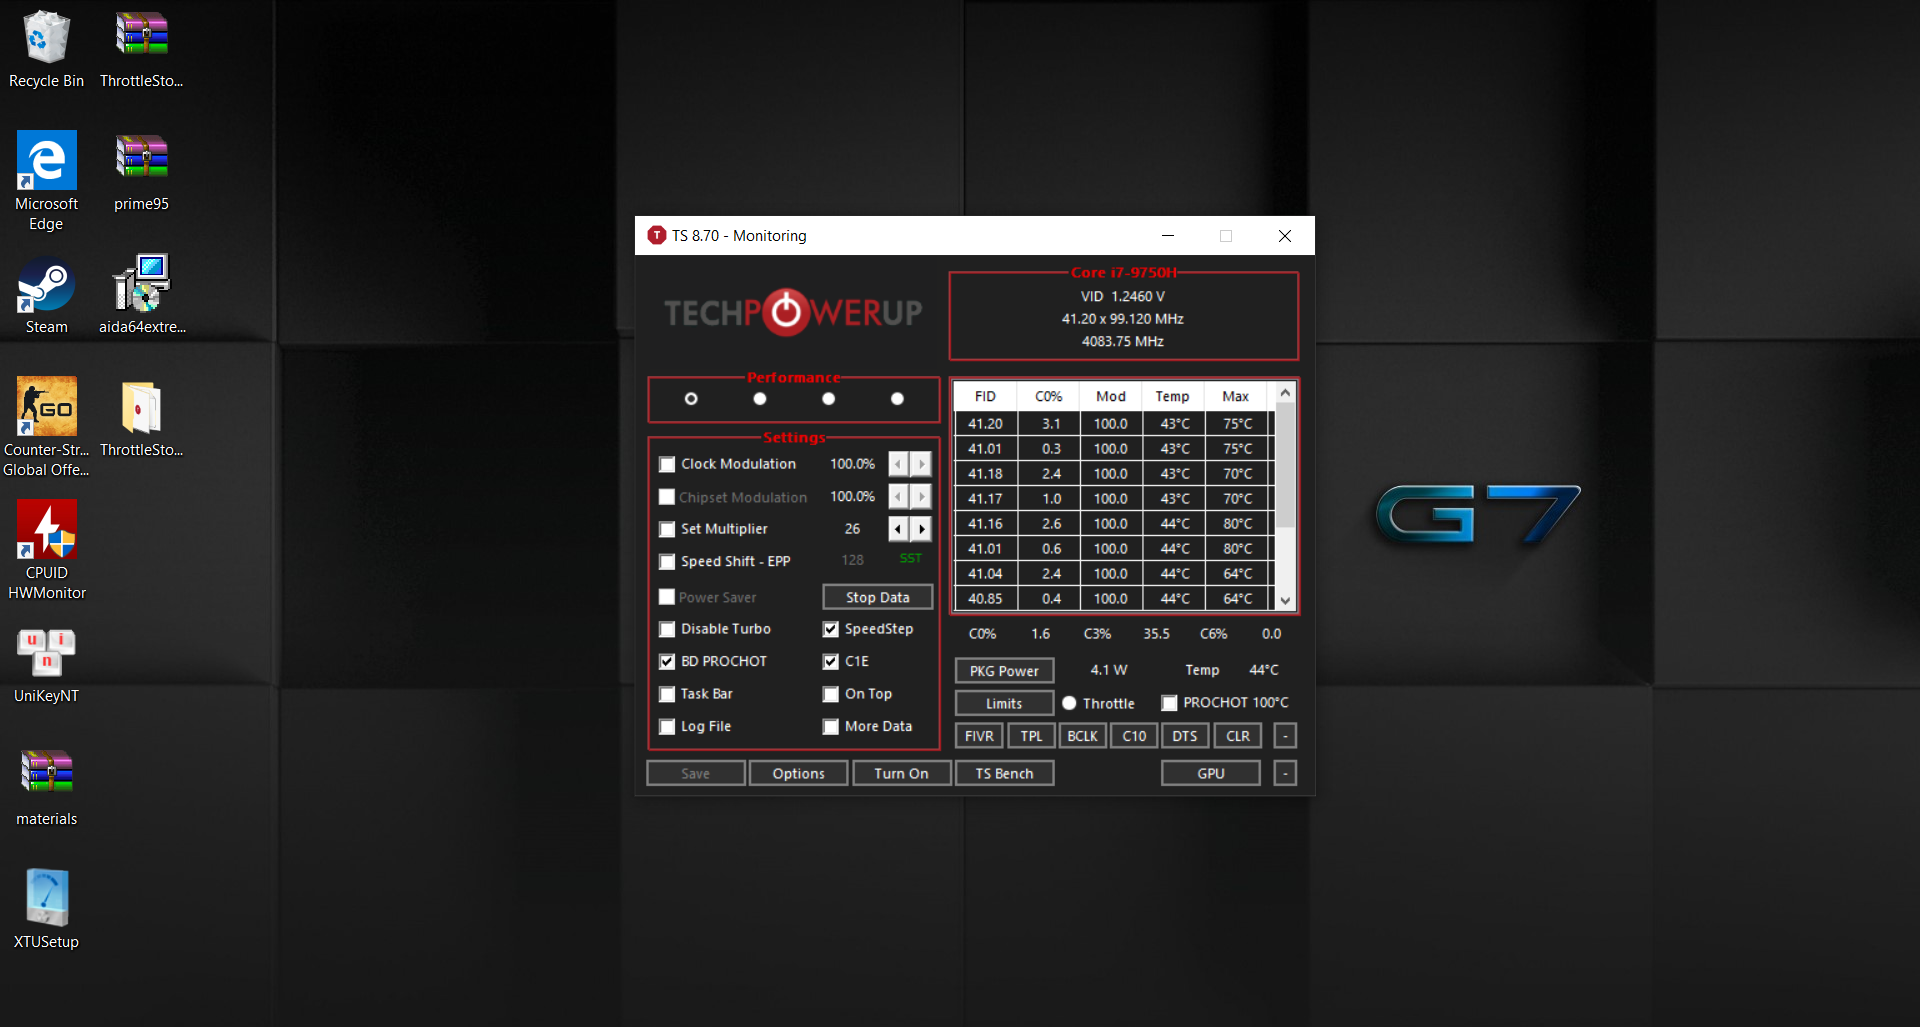The width and height of the screenshot is (1920, 1027).
Task: Uncheck the SpeedStep checkbox
Action: tap(831, 629)
